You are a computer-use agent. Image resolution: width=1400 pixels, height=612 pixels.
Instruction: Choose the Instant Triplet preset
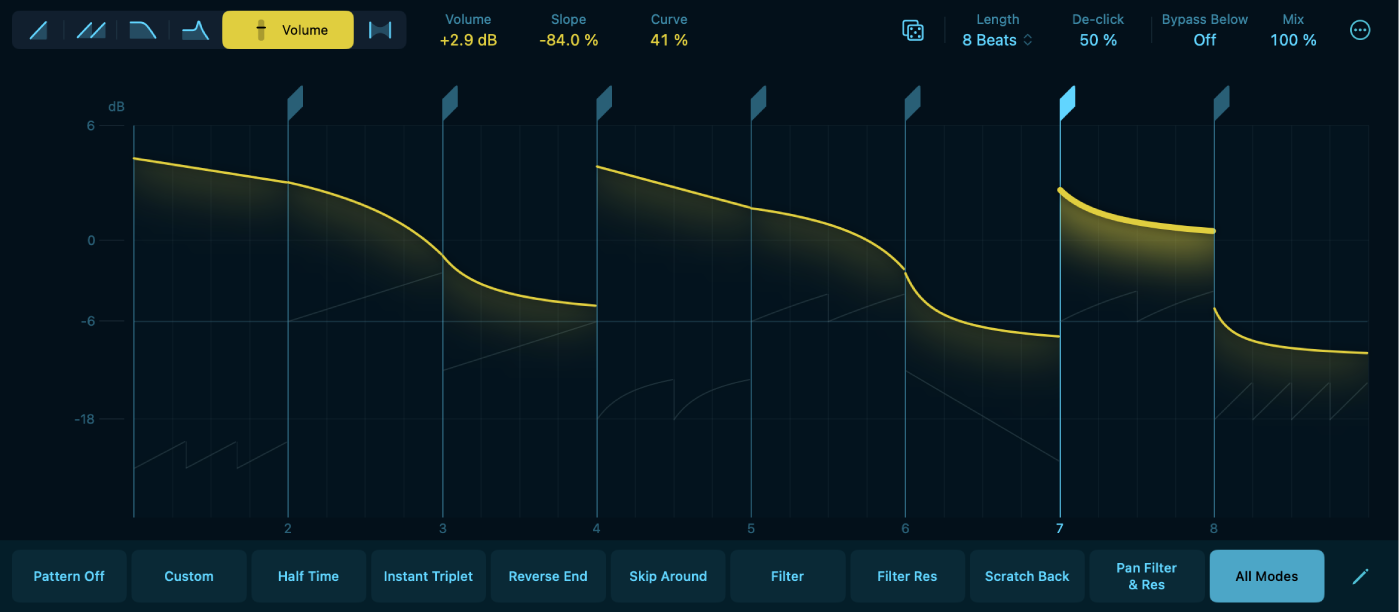tap(428, 576)
